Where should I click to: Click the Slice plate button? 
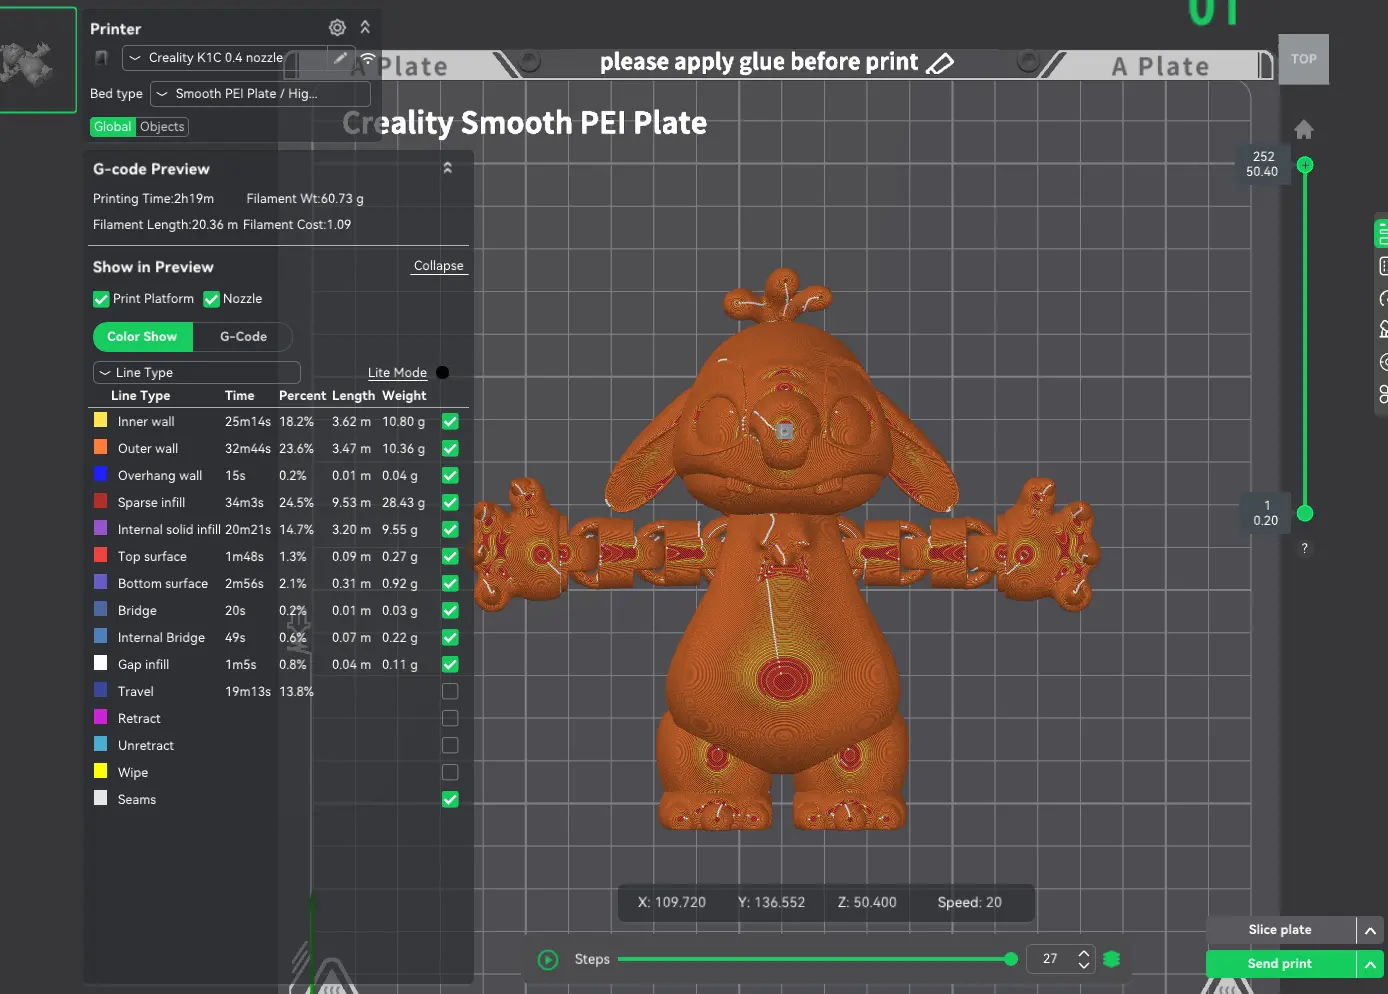tap(1280, 930)
